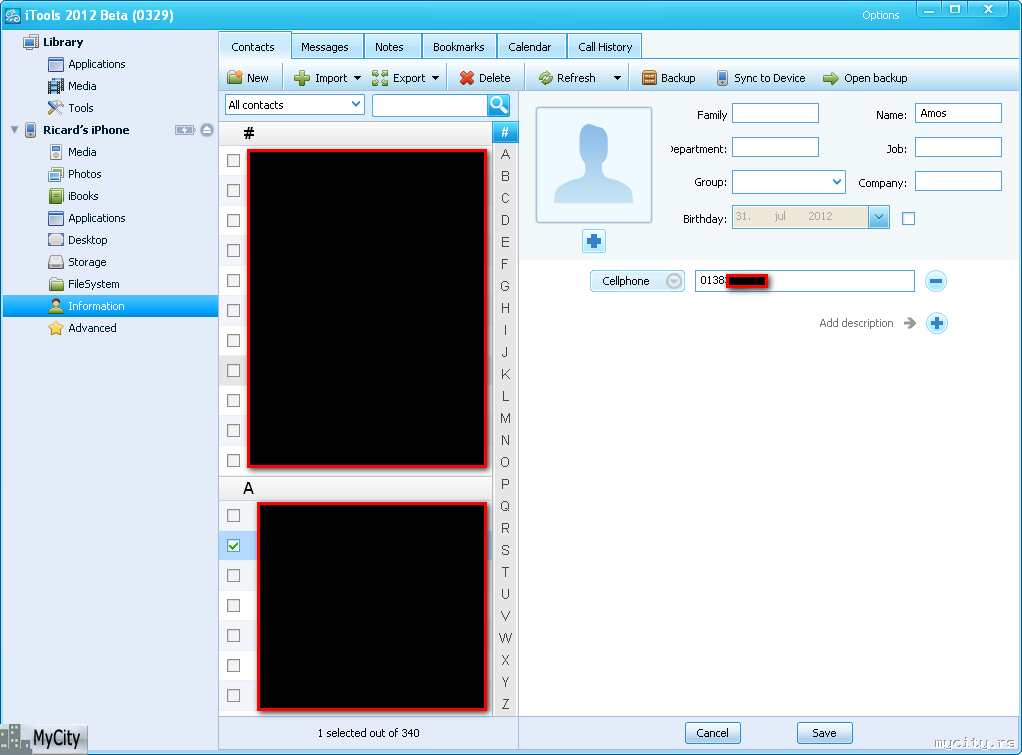The image size is (1022, 755).
Task: Click the Export icon
Action: [x=380, y=78]
